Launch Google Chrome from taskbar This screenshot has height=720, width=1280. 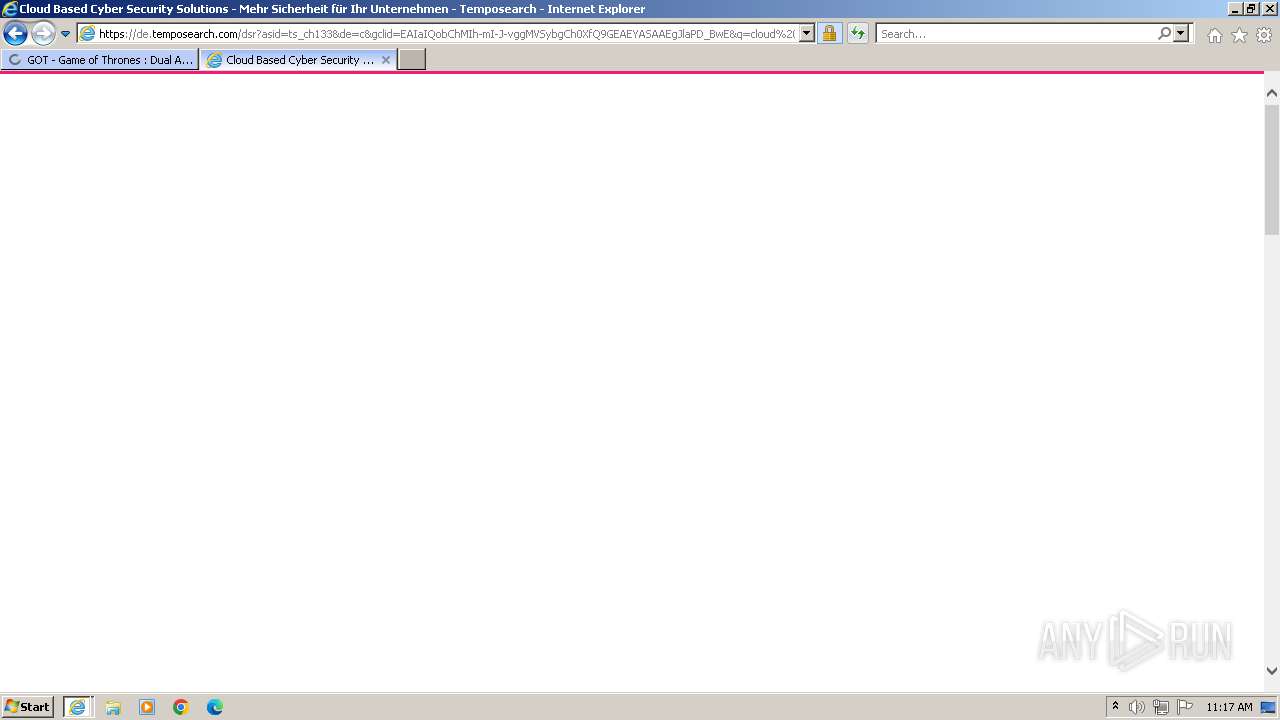[181, 707]
